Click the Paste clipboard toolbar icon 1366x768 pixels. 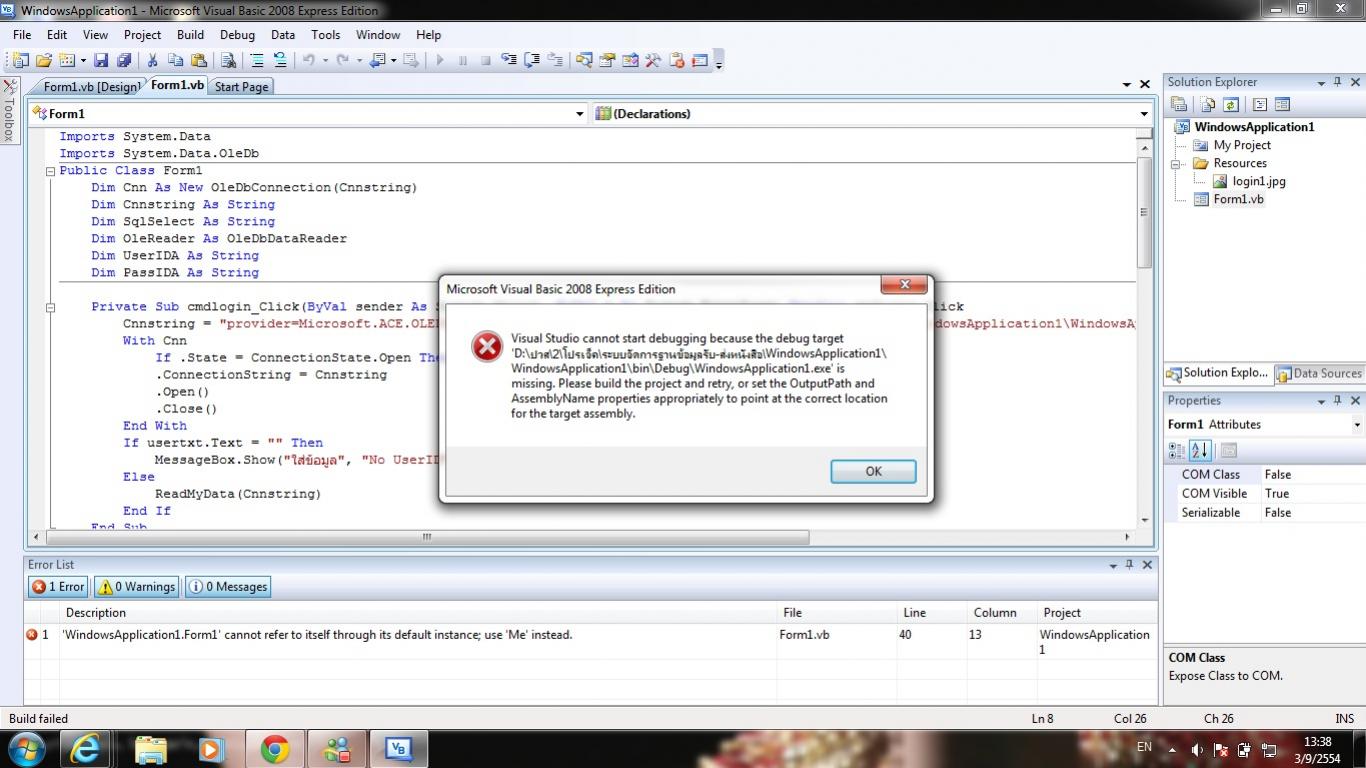tap(198, 60)
